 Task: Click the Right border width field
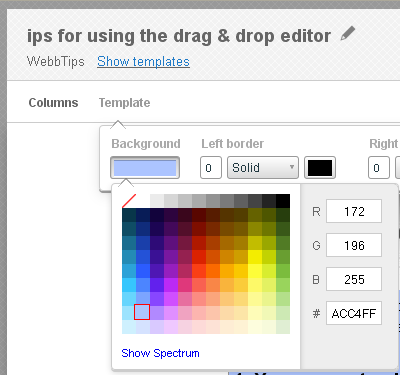(x=379, y=168)
